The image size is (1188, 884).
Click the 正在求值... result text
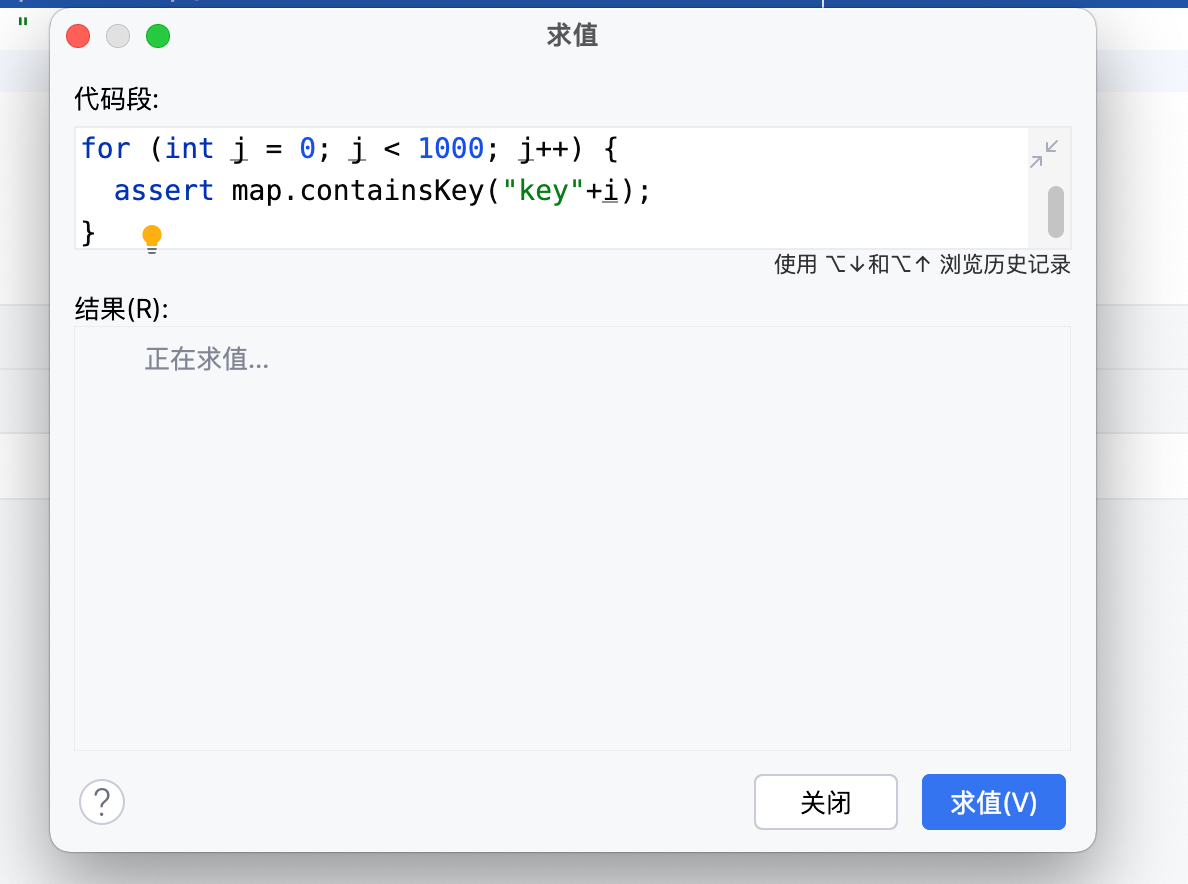click(206, 359)
